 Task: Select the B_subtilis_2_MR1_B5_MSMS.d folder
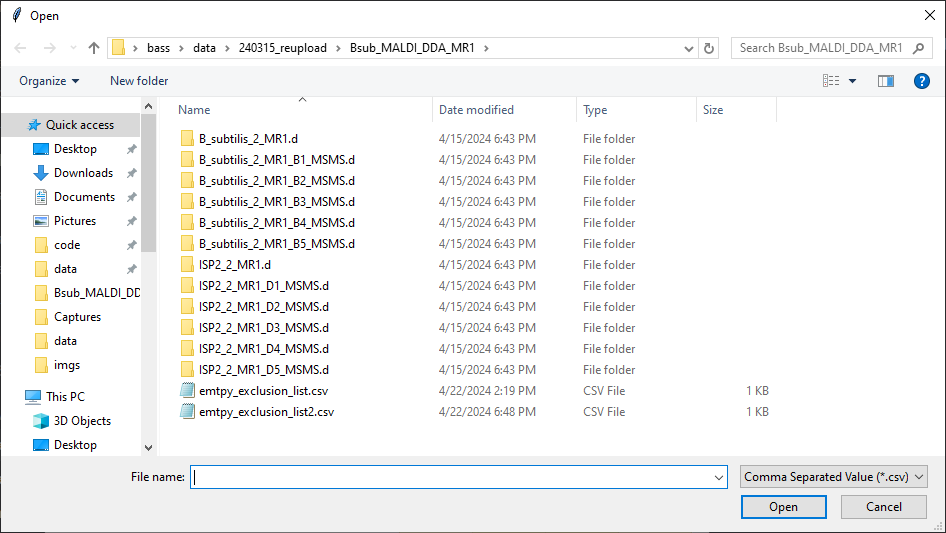(276, 244)
